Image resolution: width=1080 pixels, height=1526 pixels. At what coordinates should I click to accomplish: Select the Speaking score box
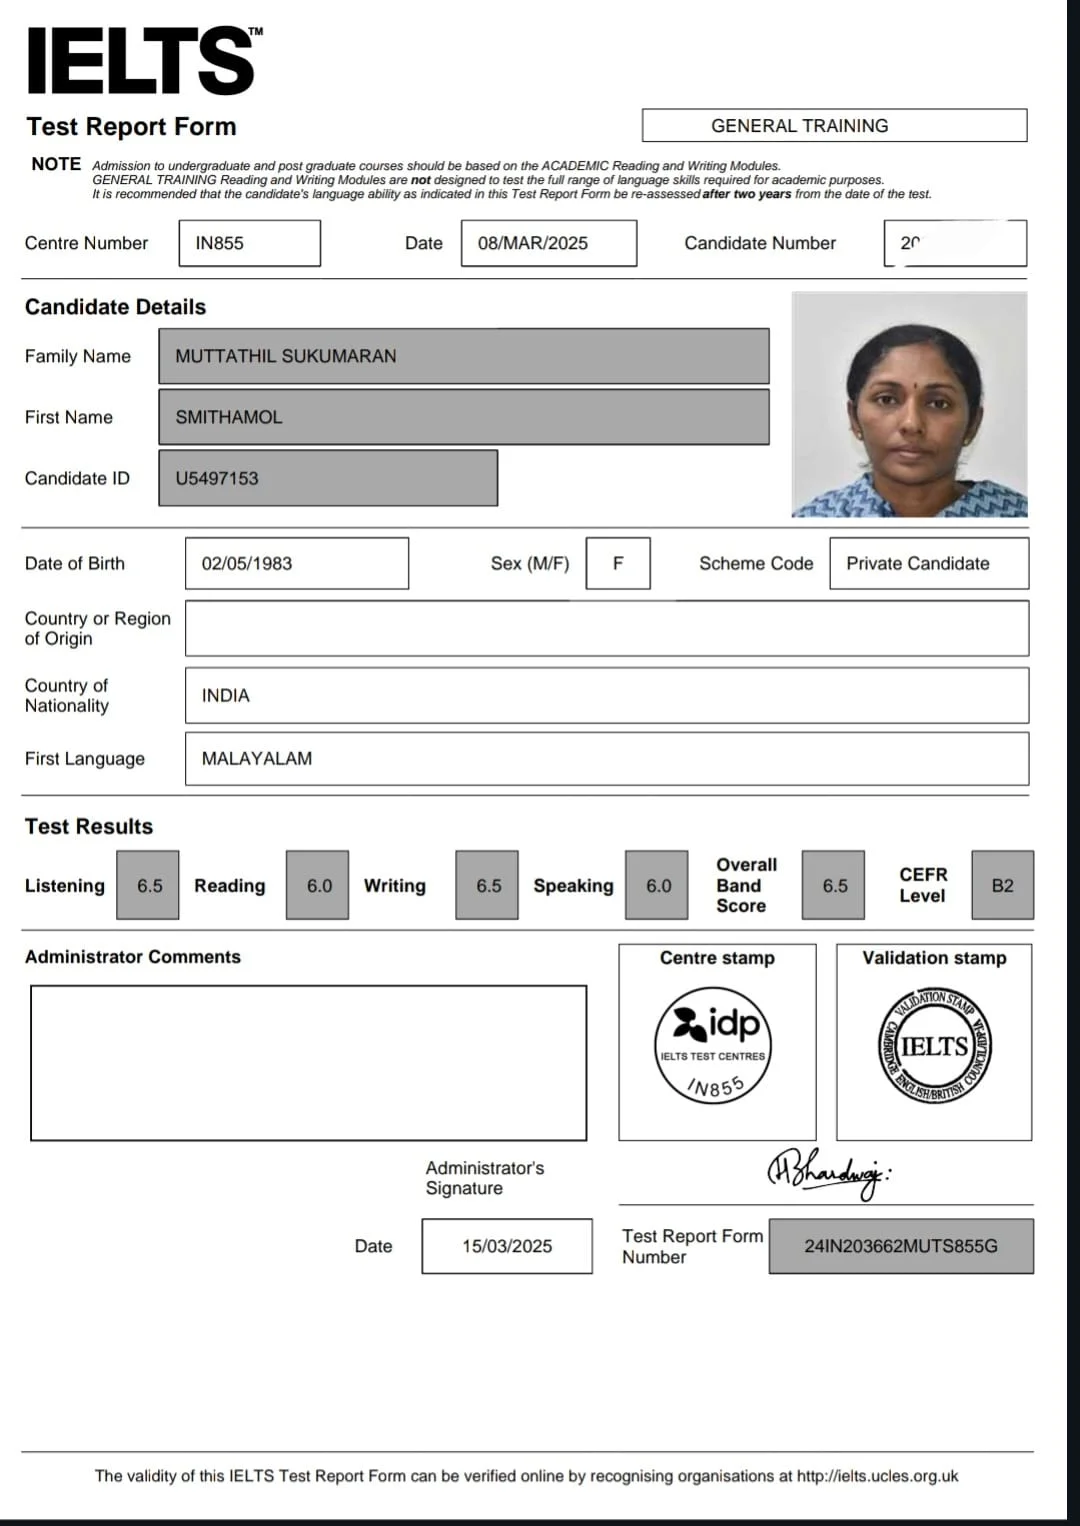(x=657, y=885)
